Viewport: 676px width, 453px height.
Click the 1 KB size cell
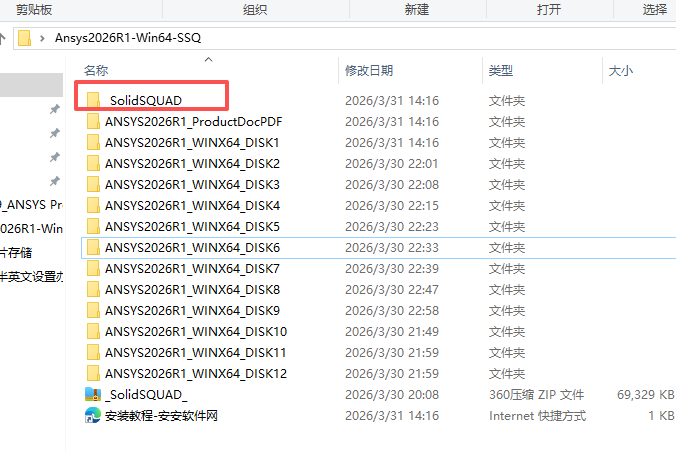coord(661,416)
